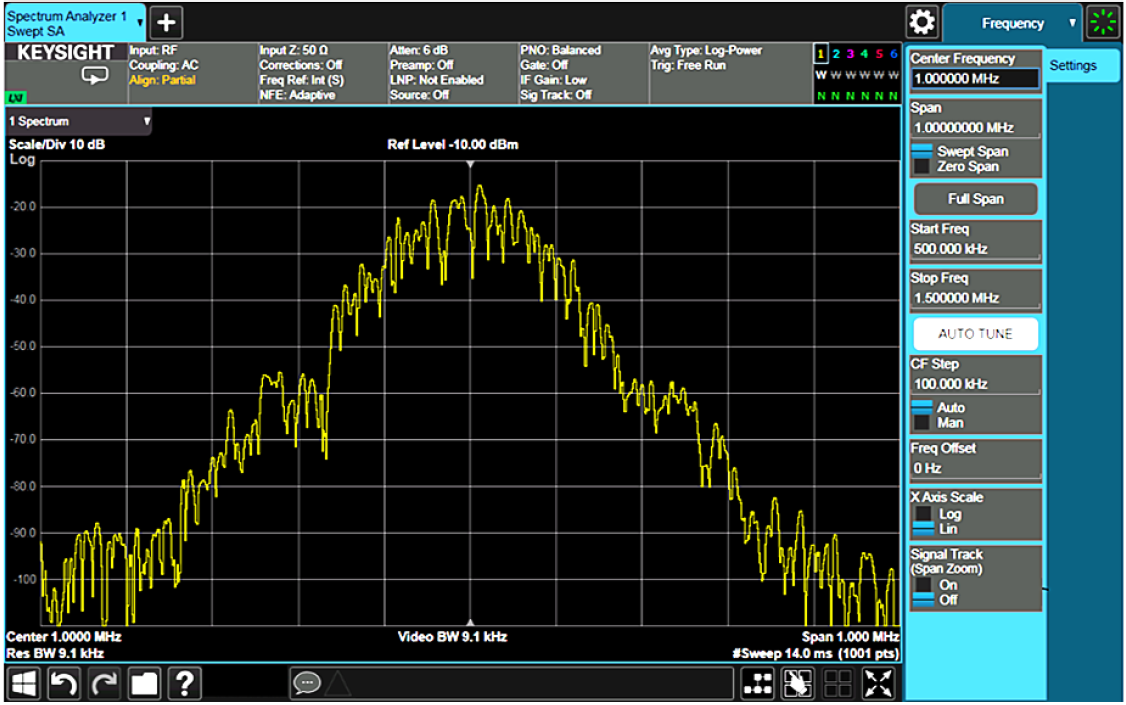Toggle touch hand gesture icon

click(798, 683)
